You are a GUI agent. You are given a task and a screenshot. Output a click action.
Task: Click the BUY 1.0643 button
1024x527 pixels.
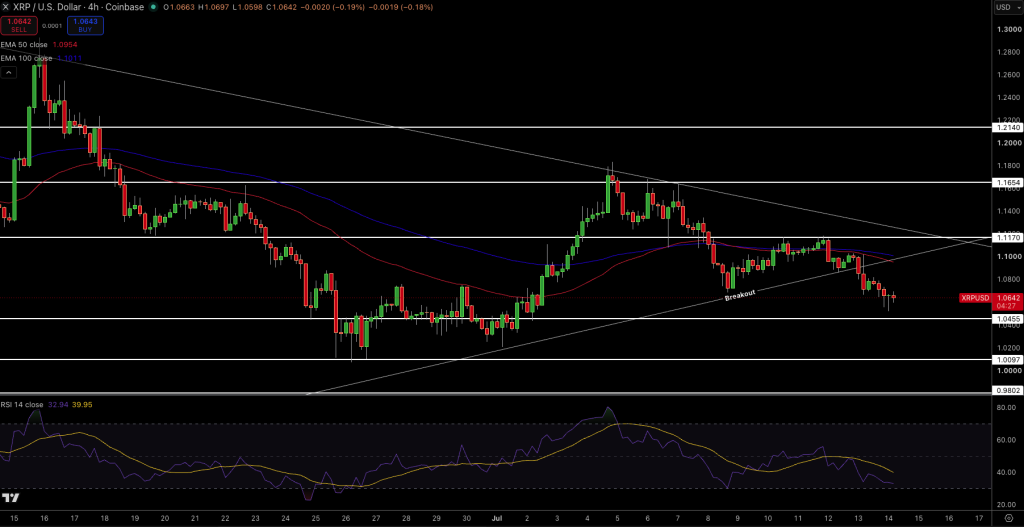point(85,25)
